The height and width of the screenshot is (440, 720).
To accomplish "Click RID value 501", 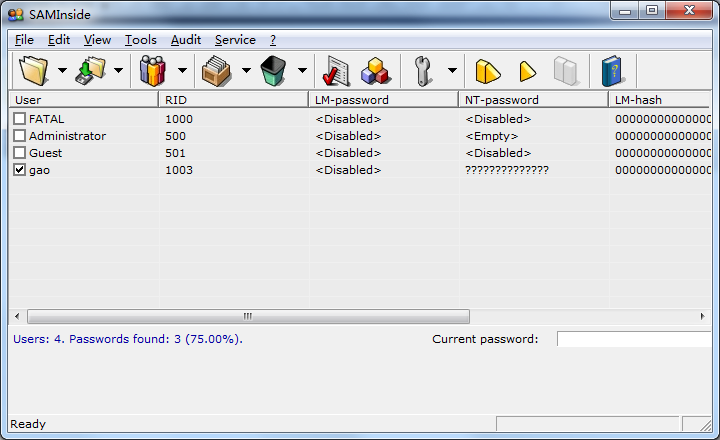I will coord(175,153).
